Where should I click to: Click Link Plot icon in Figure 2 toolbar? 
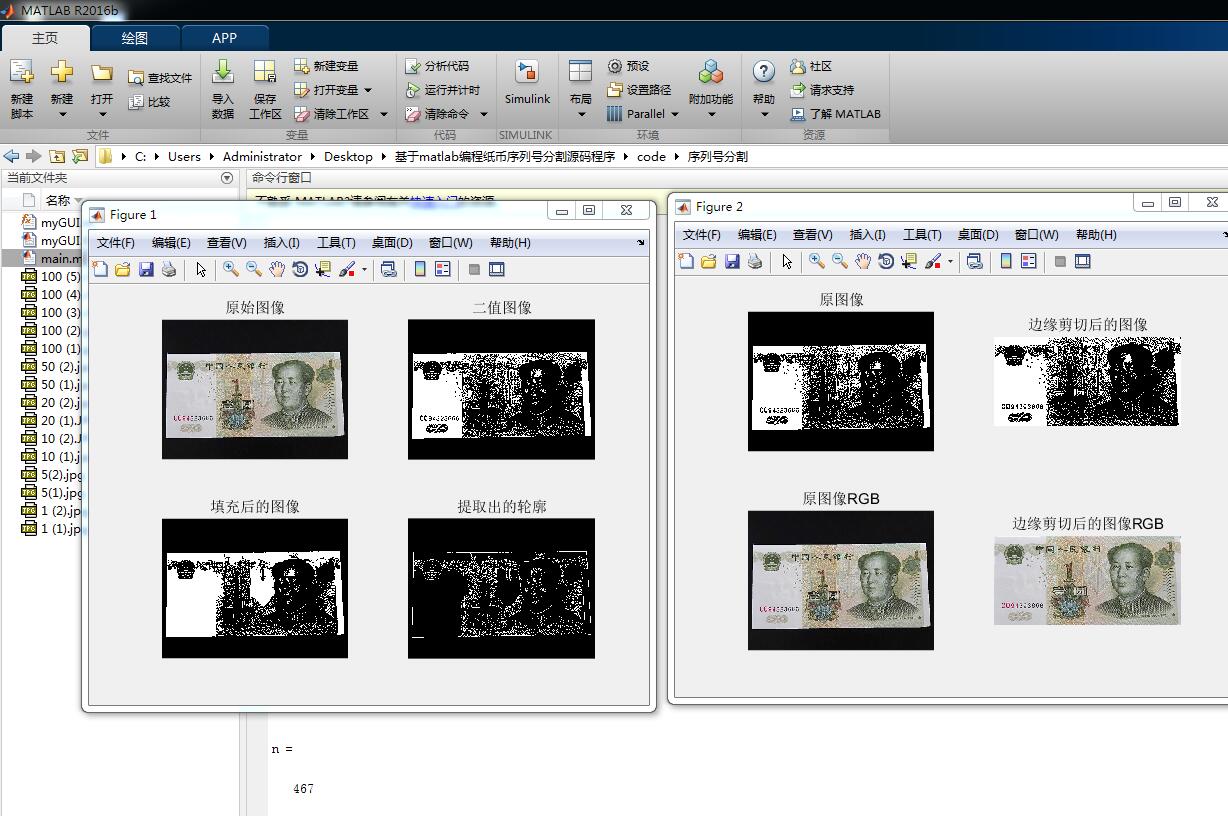975,261
